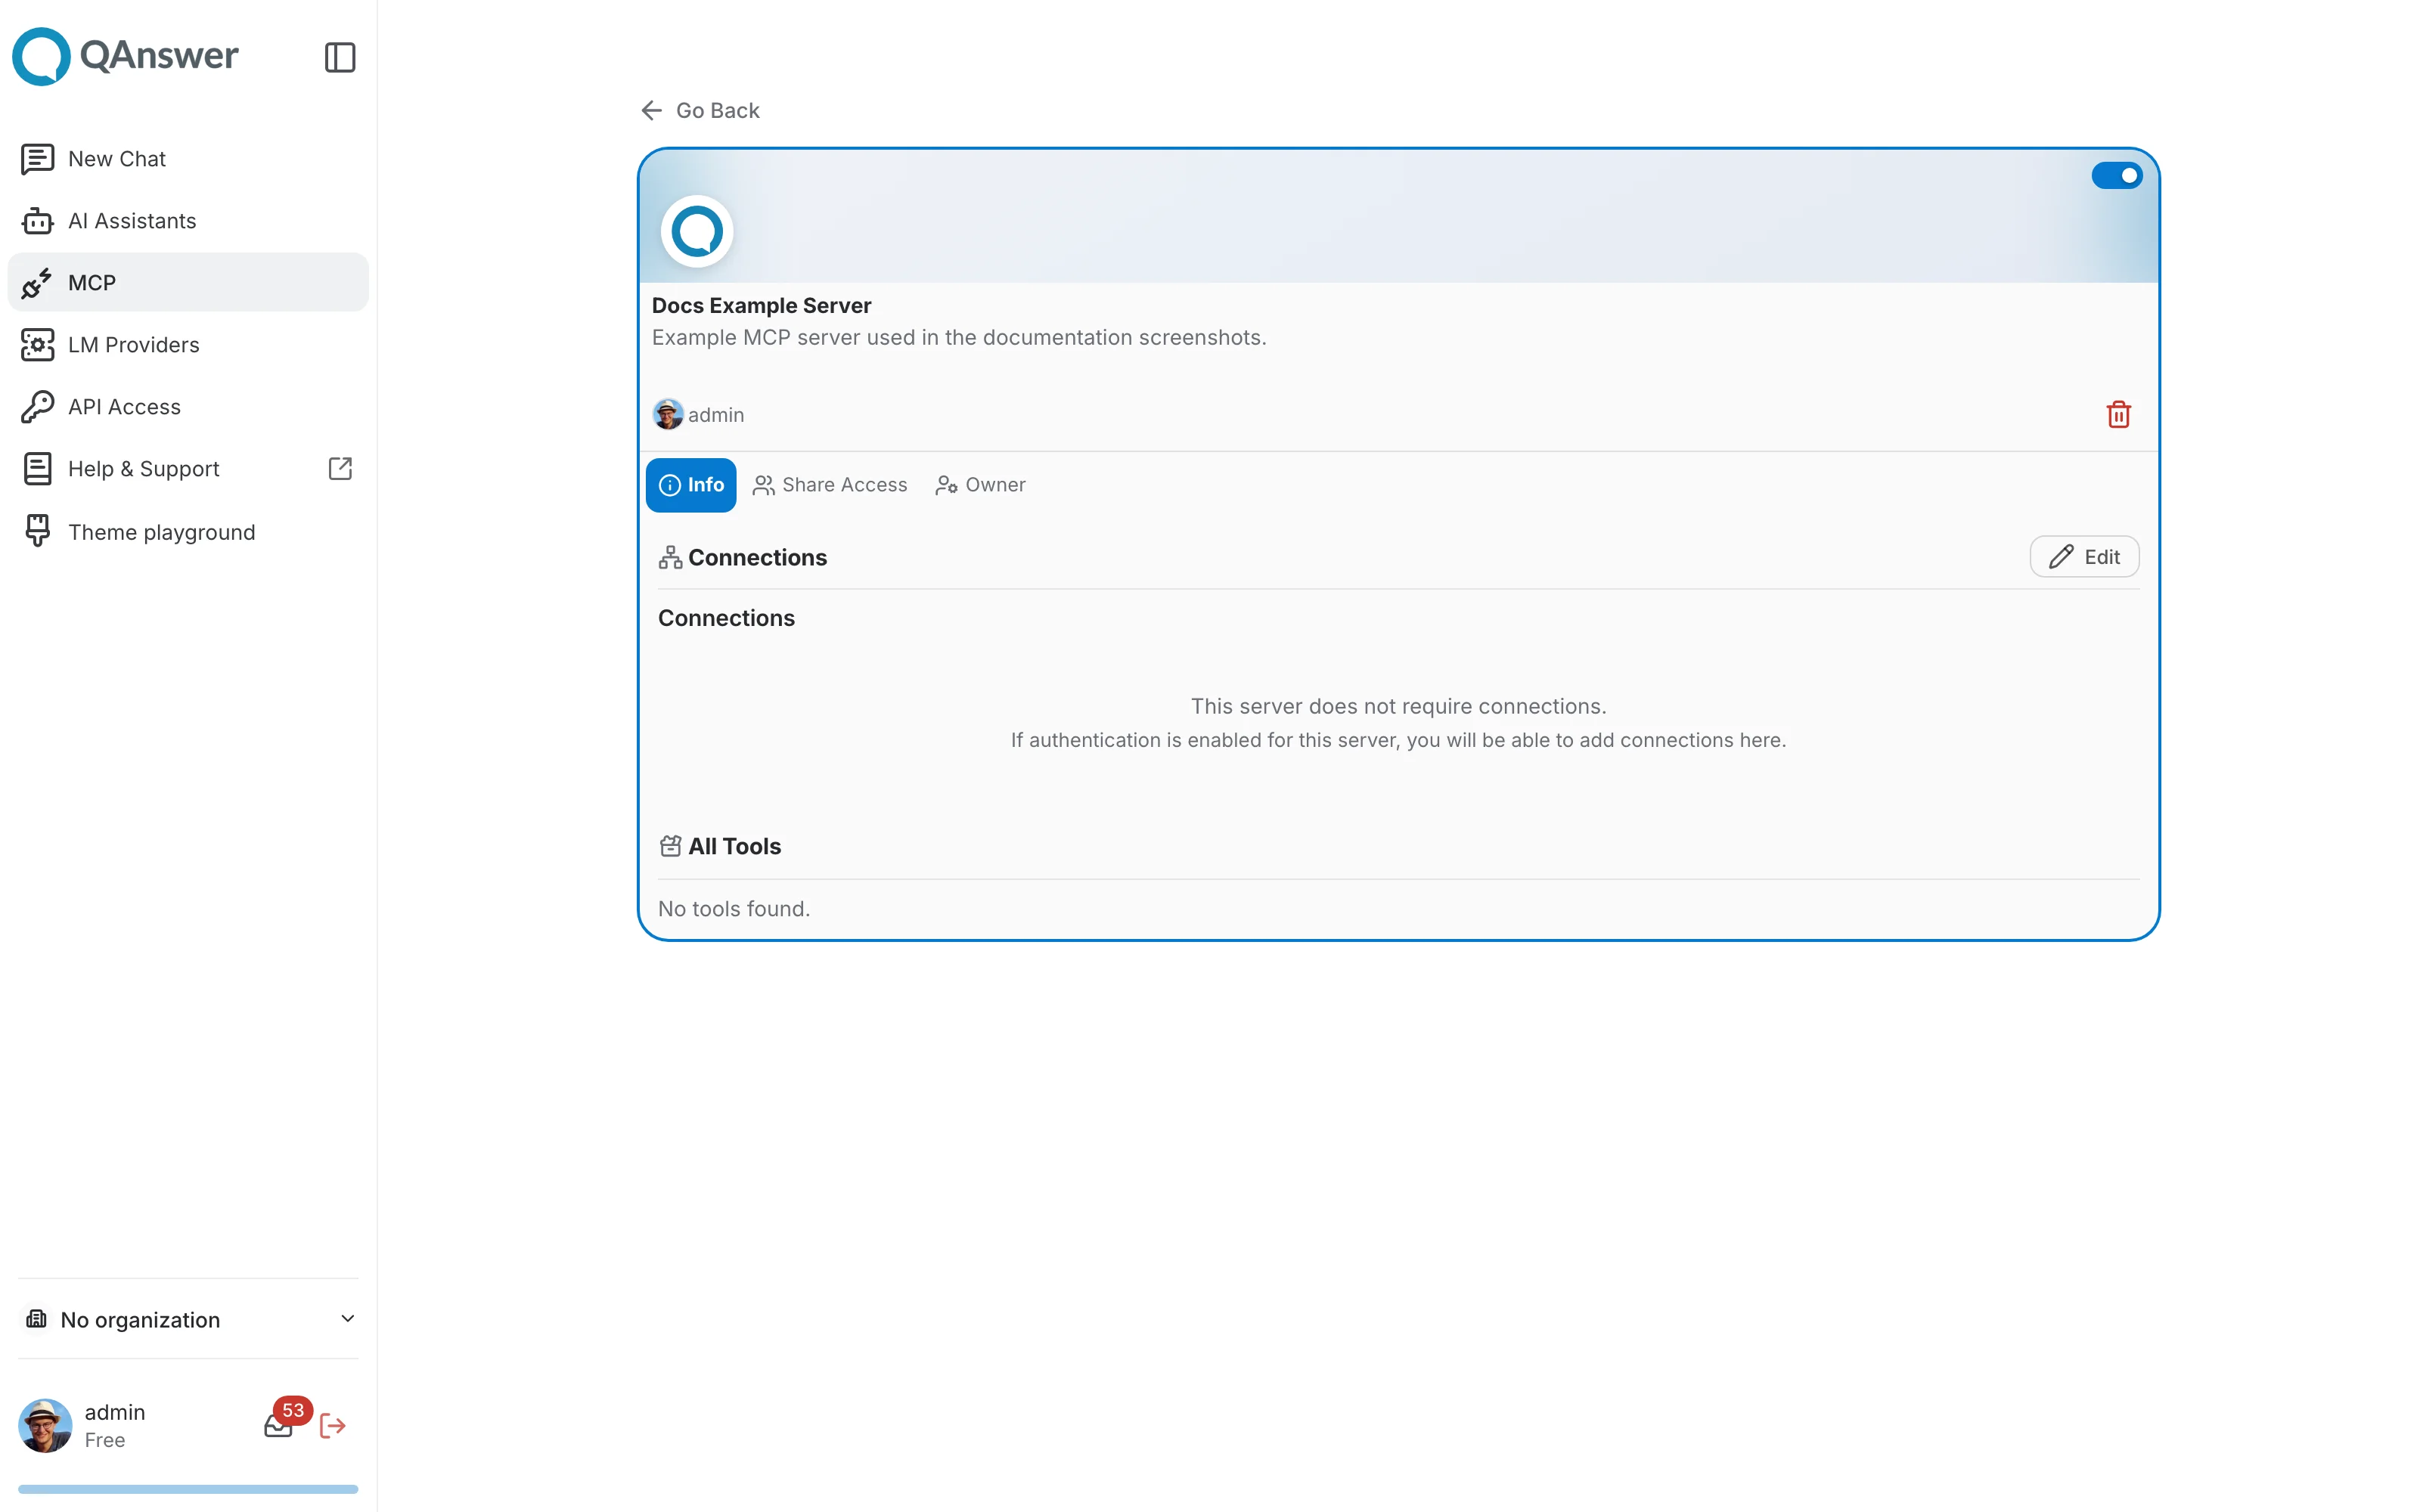Image resolution: width=2420 pixels, height=1512 pixels.
Task: Switch to the Owner tab
Action: (x=981, y=485)
